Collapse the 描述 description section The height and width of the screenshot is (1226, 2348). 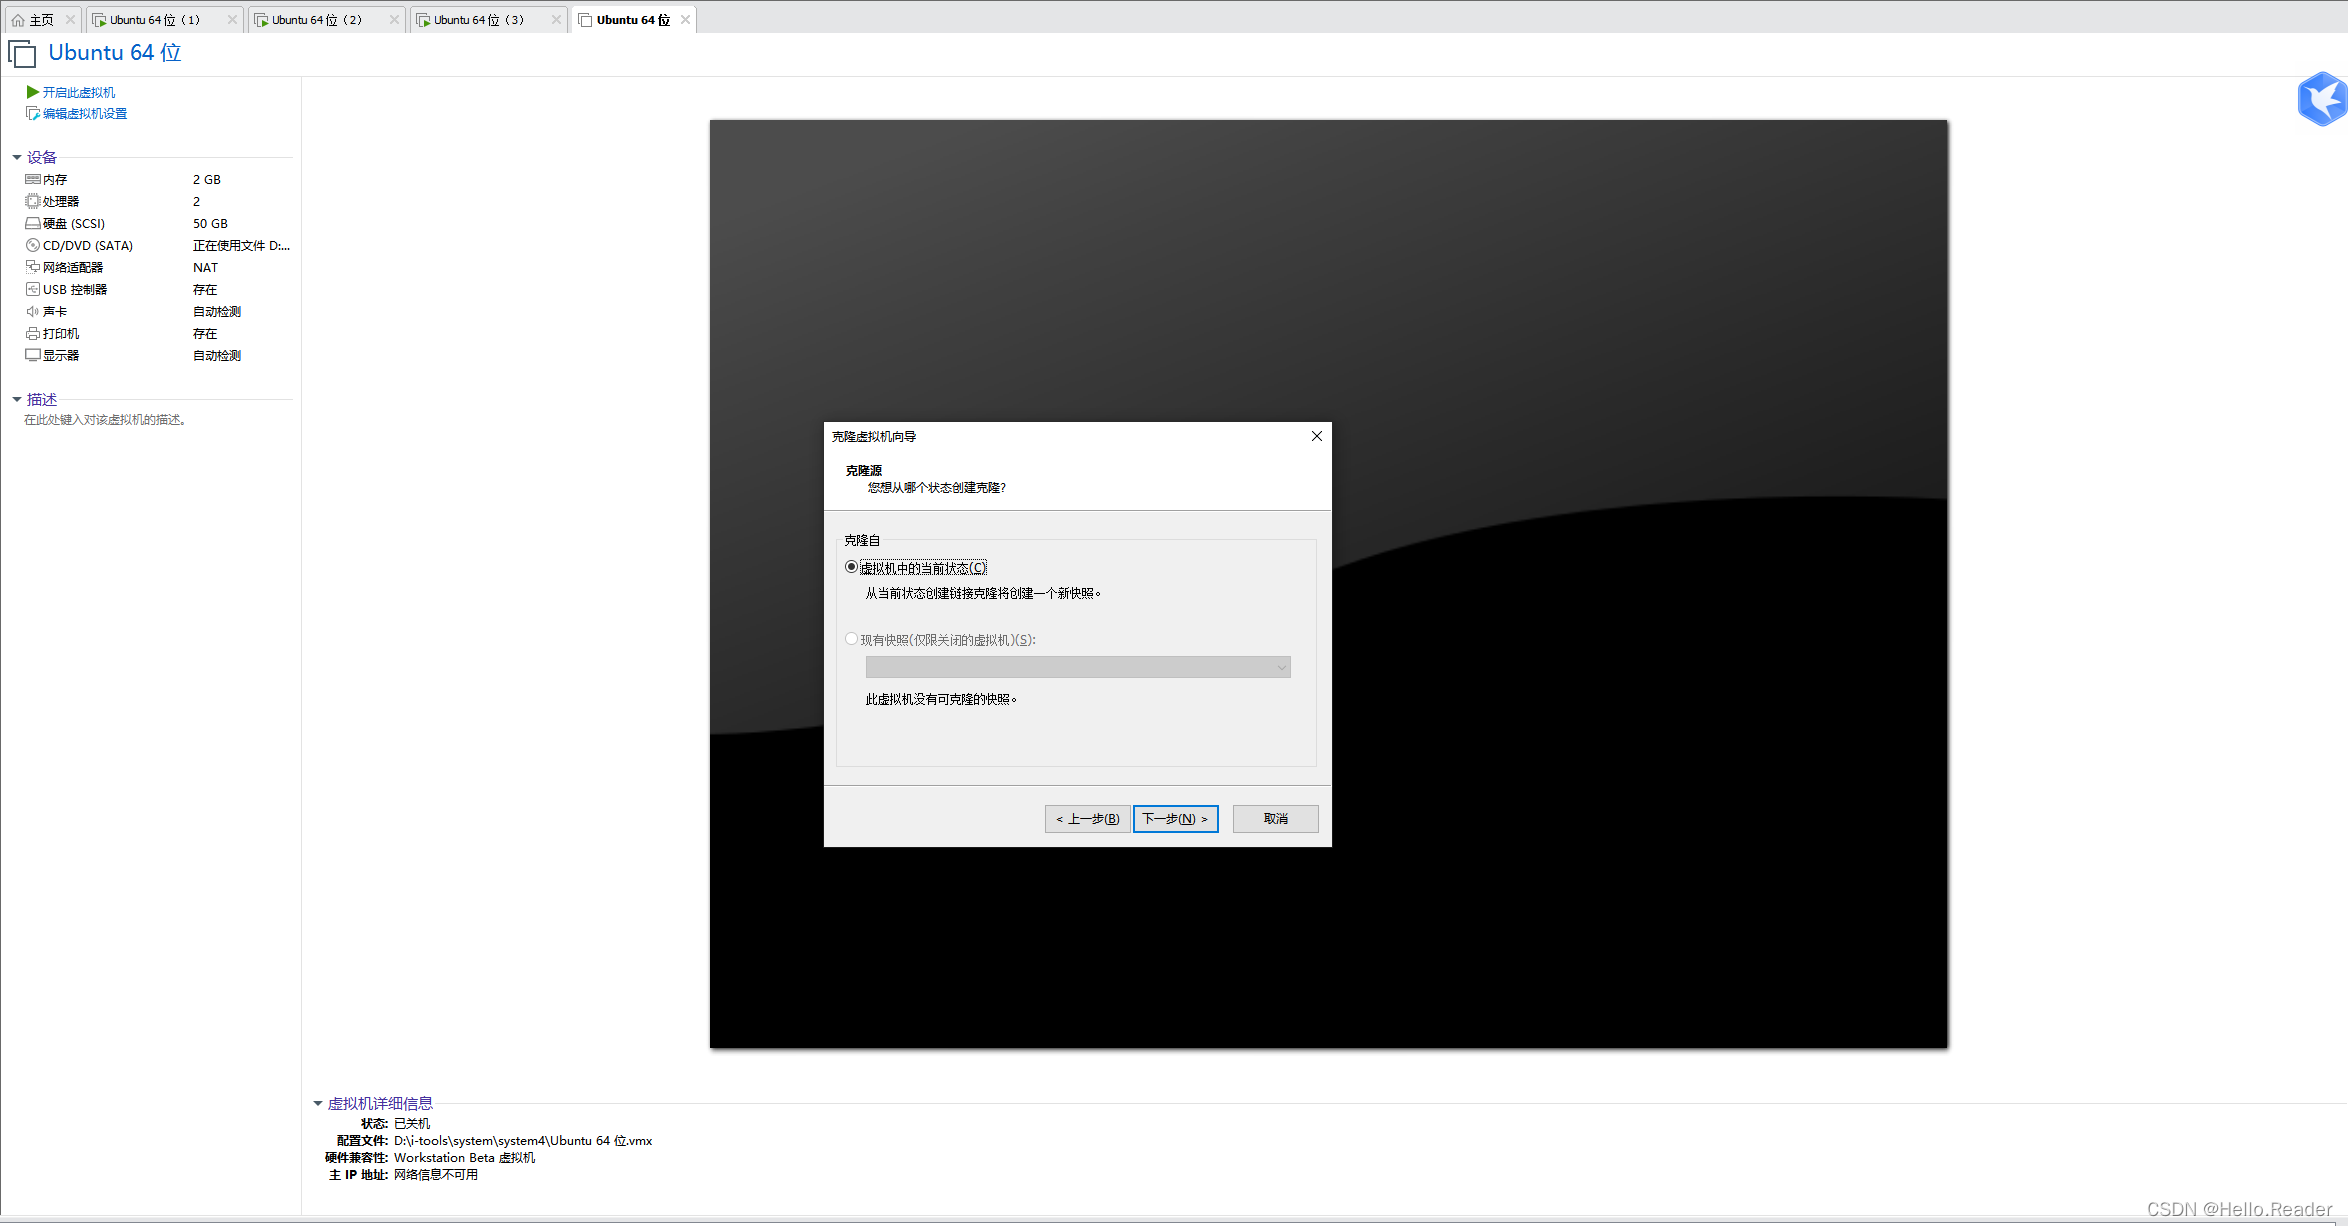coord(17,400)
